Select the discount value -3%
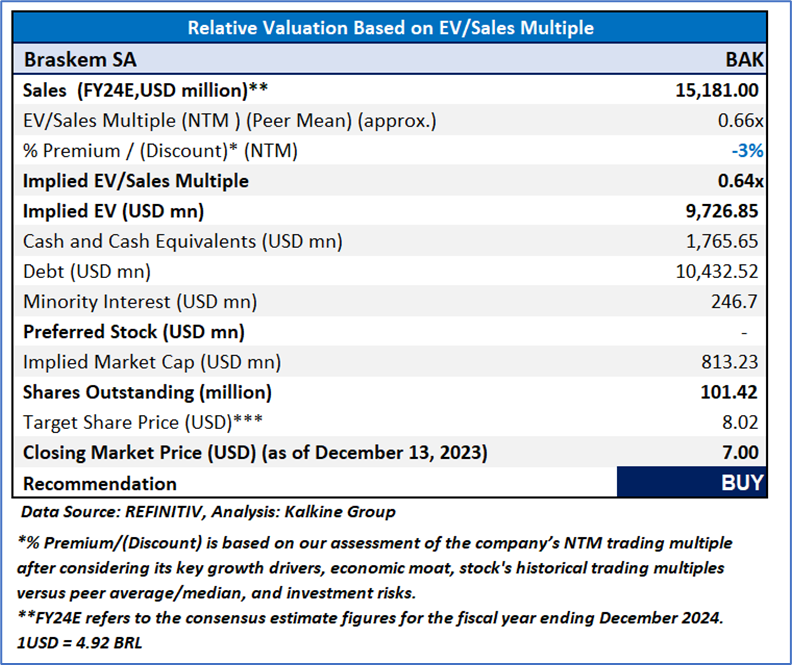Image resolution: width=792 pixels, height=665 pixels. tap(748, 150)
